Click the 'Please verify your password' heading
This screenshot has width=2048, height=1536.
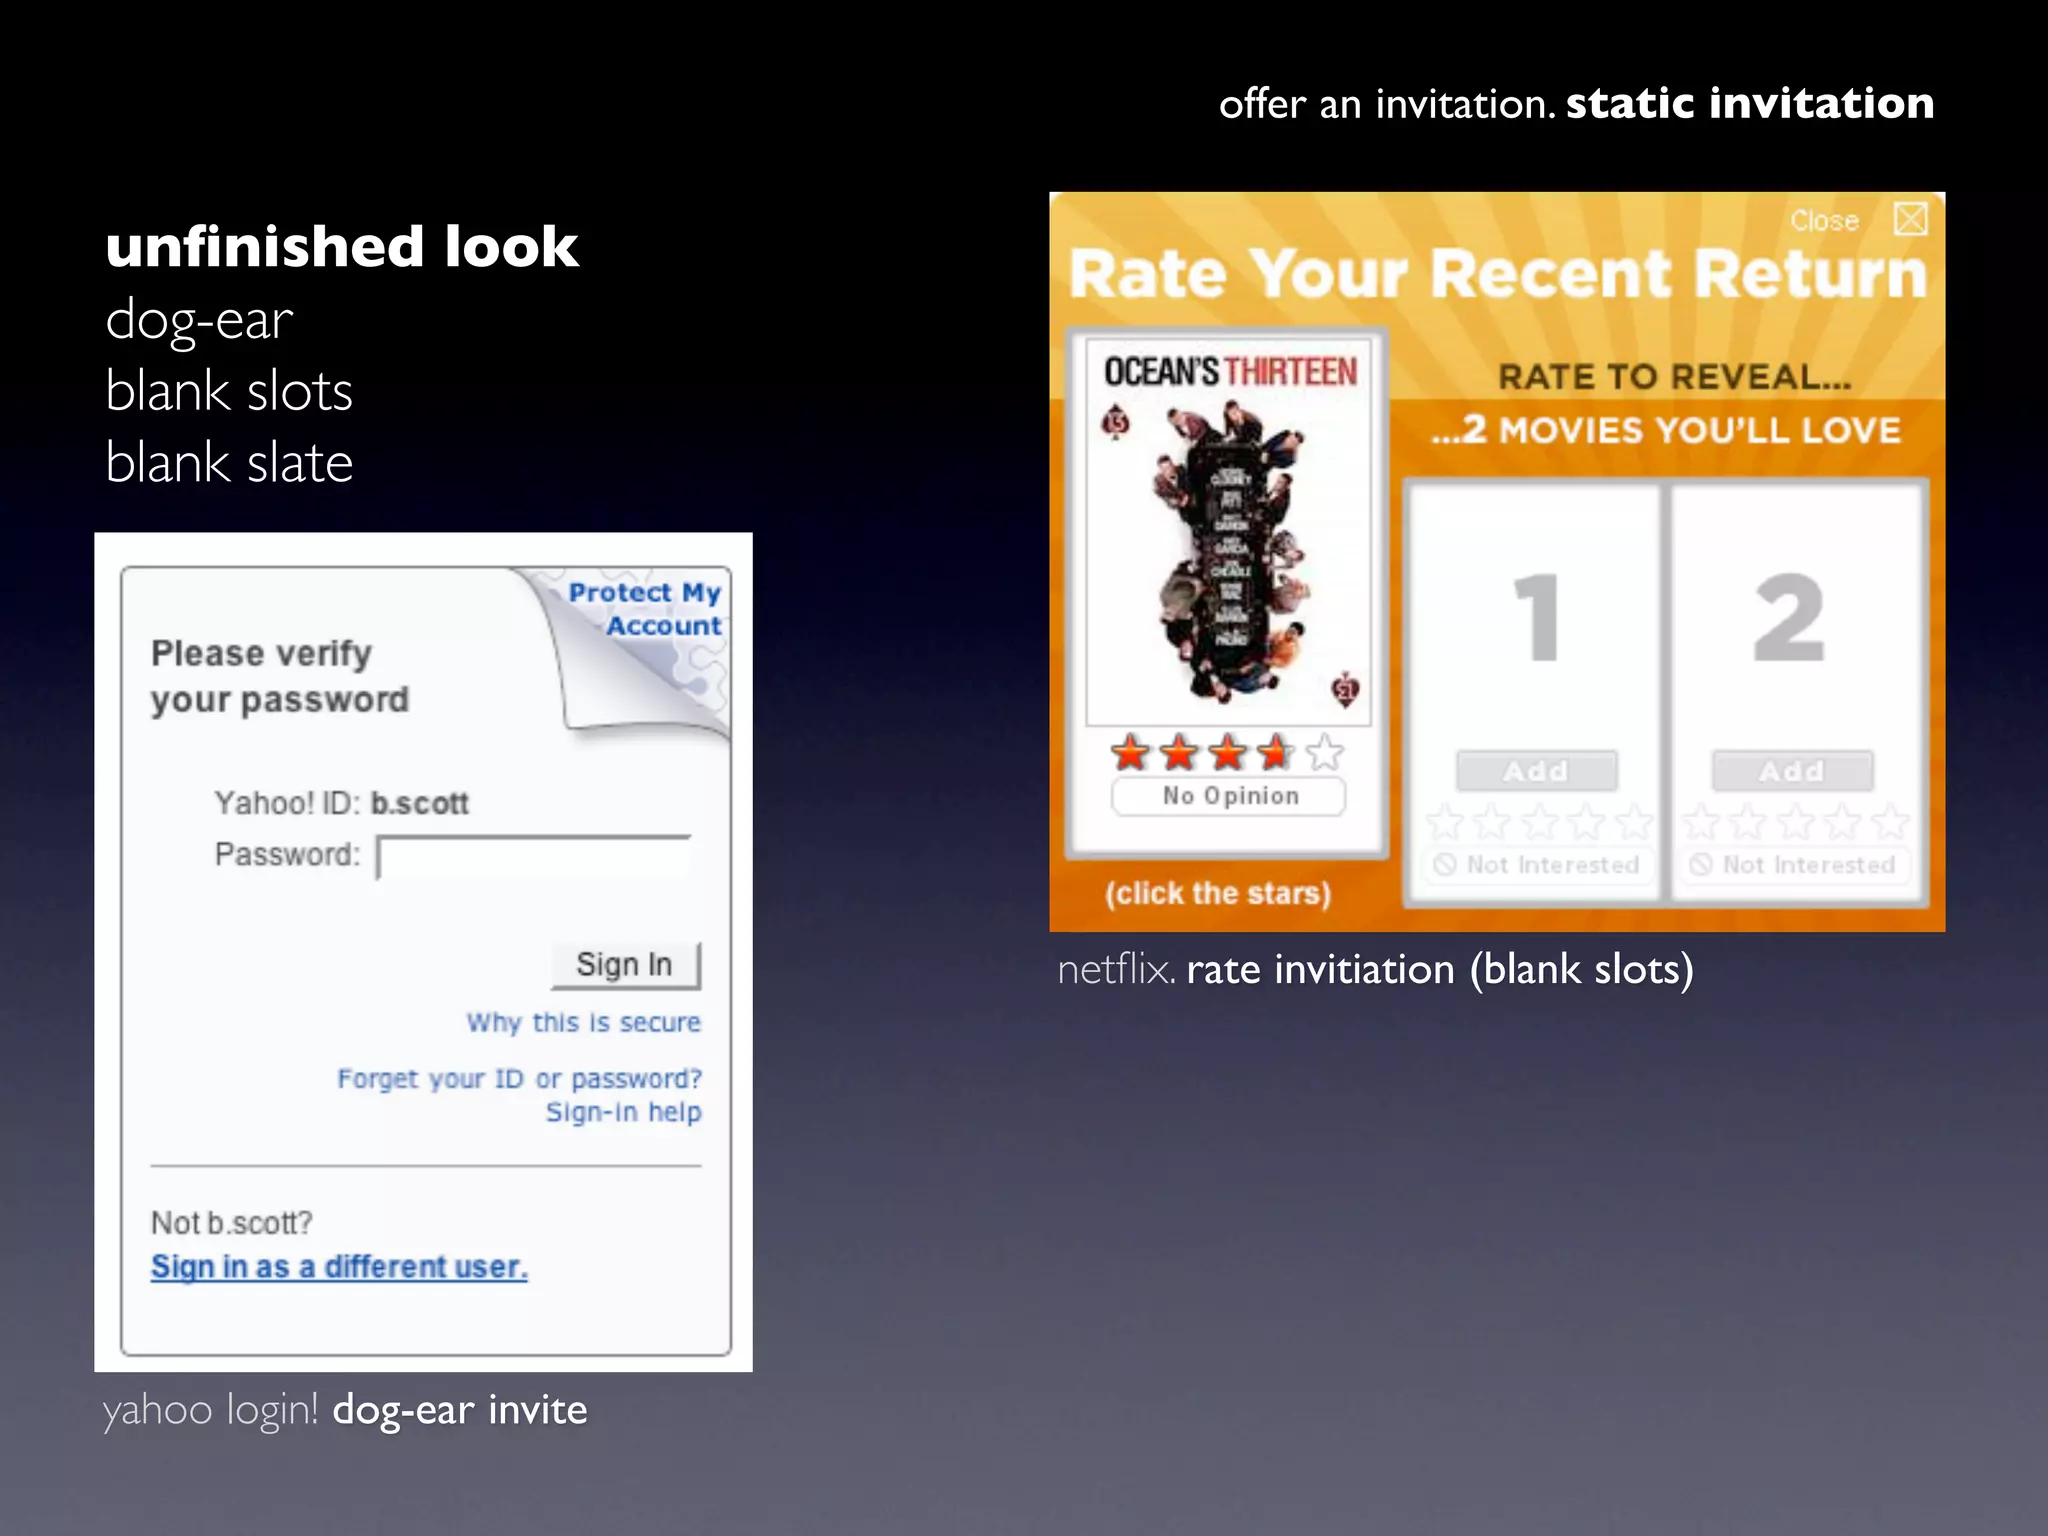pos(280,677)
